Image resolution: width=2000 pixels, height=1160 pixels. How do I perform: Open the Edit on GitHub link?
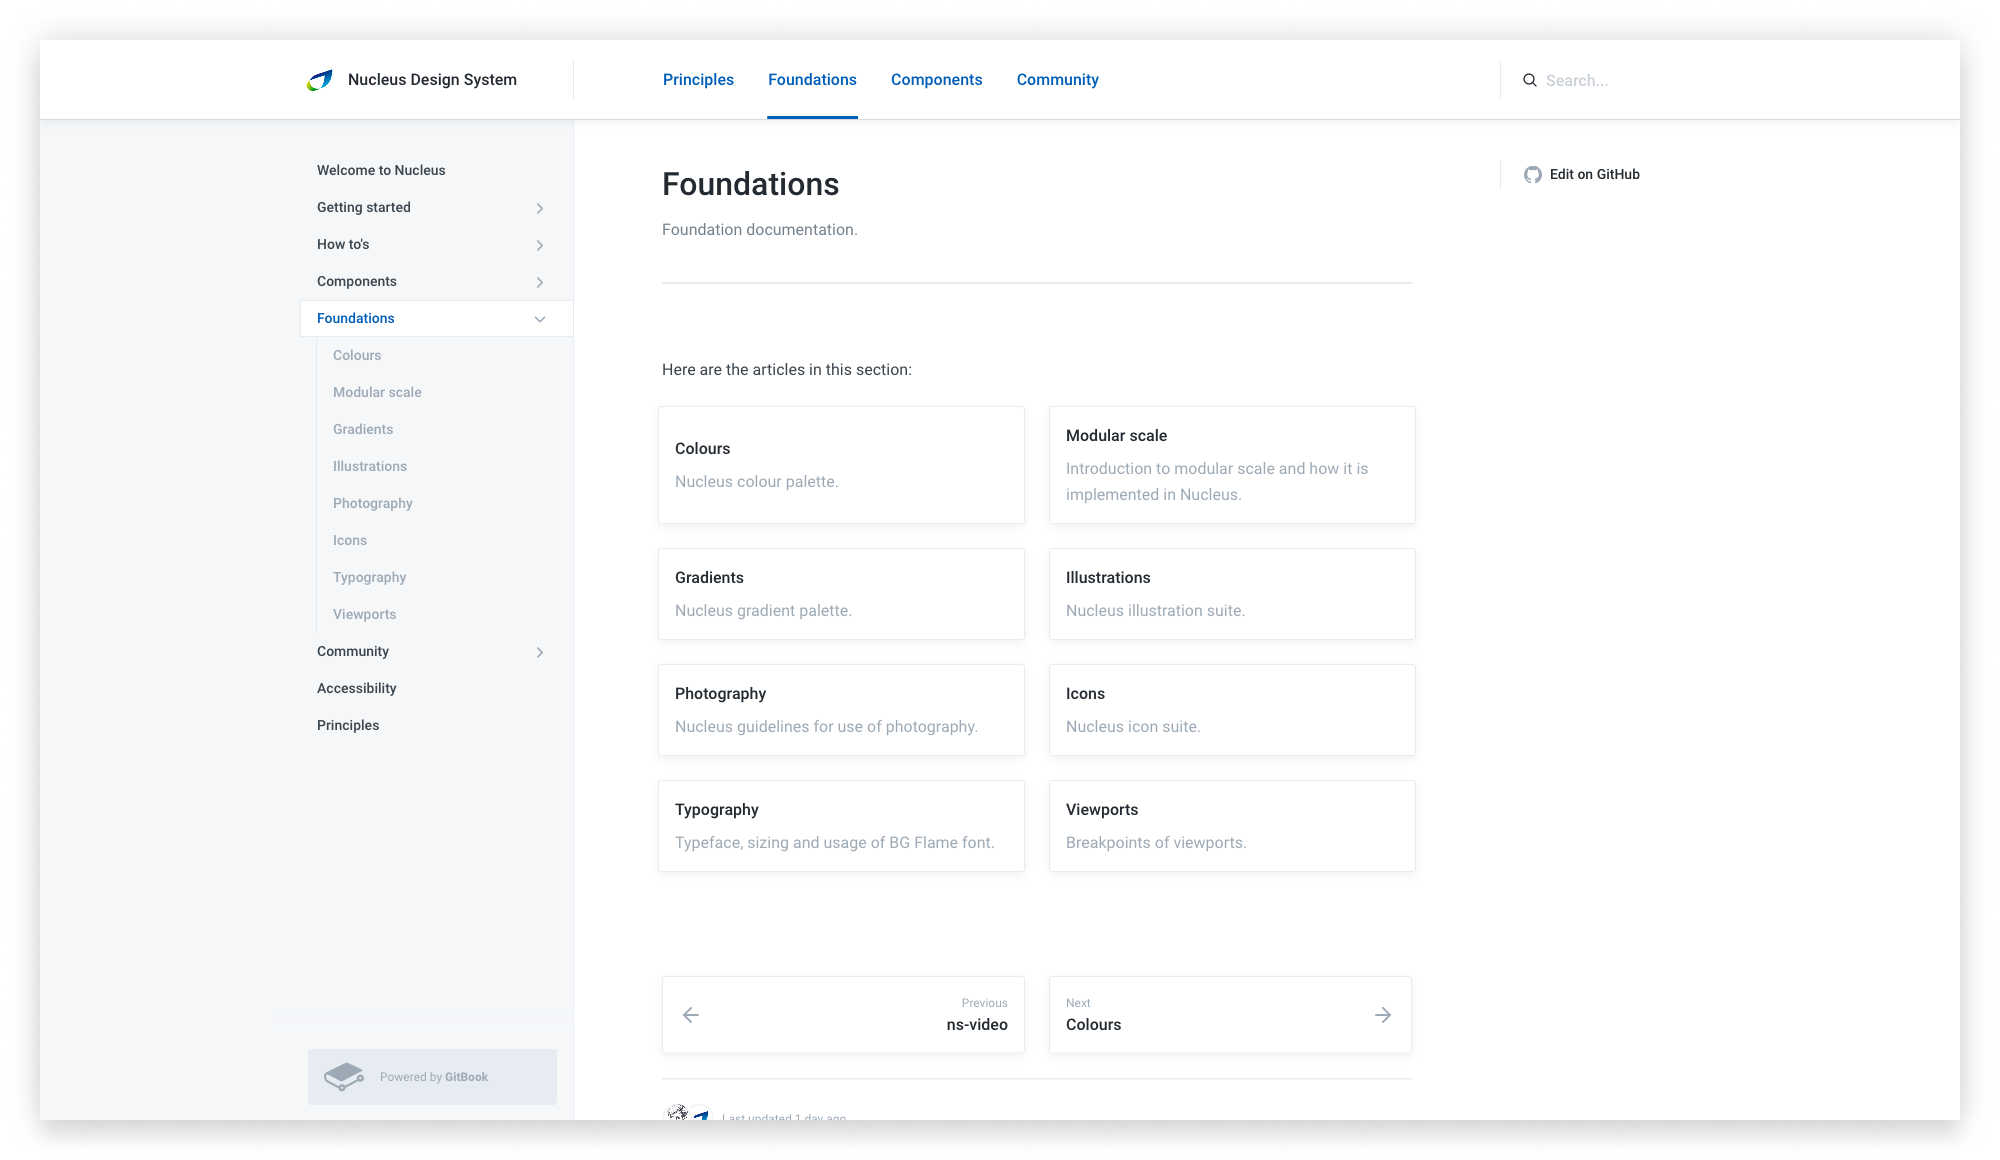1594,174
